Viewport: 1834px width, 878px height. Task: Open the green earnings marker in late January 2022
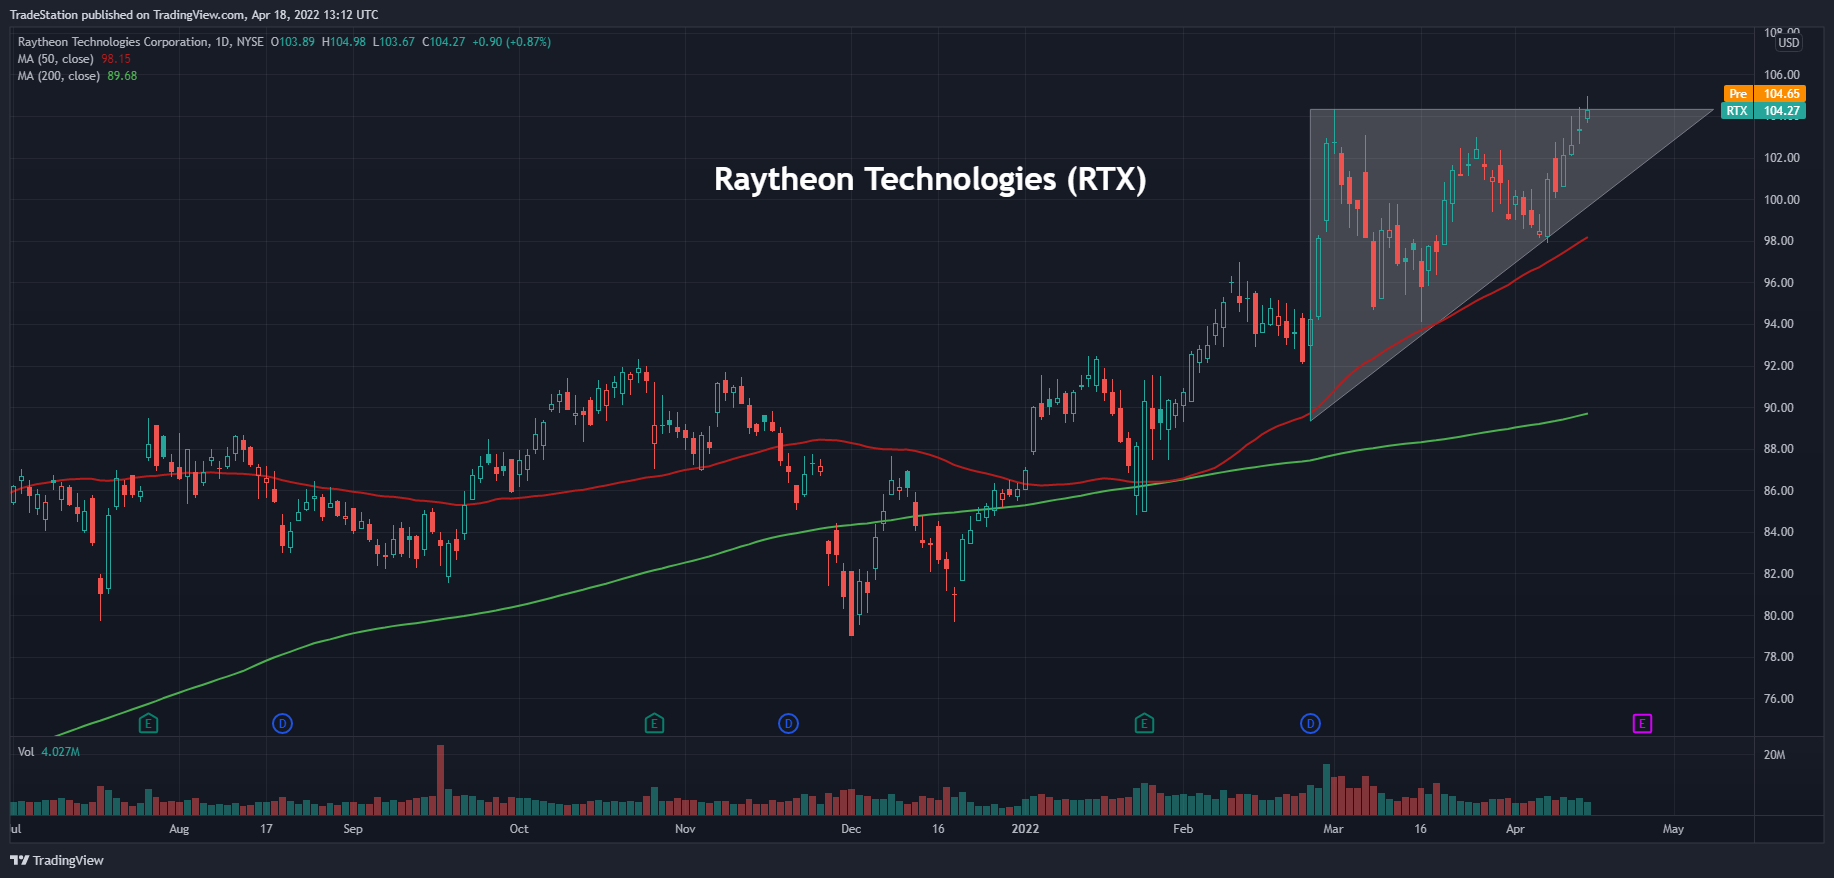tap(1144, 723)
